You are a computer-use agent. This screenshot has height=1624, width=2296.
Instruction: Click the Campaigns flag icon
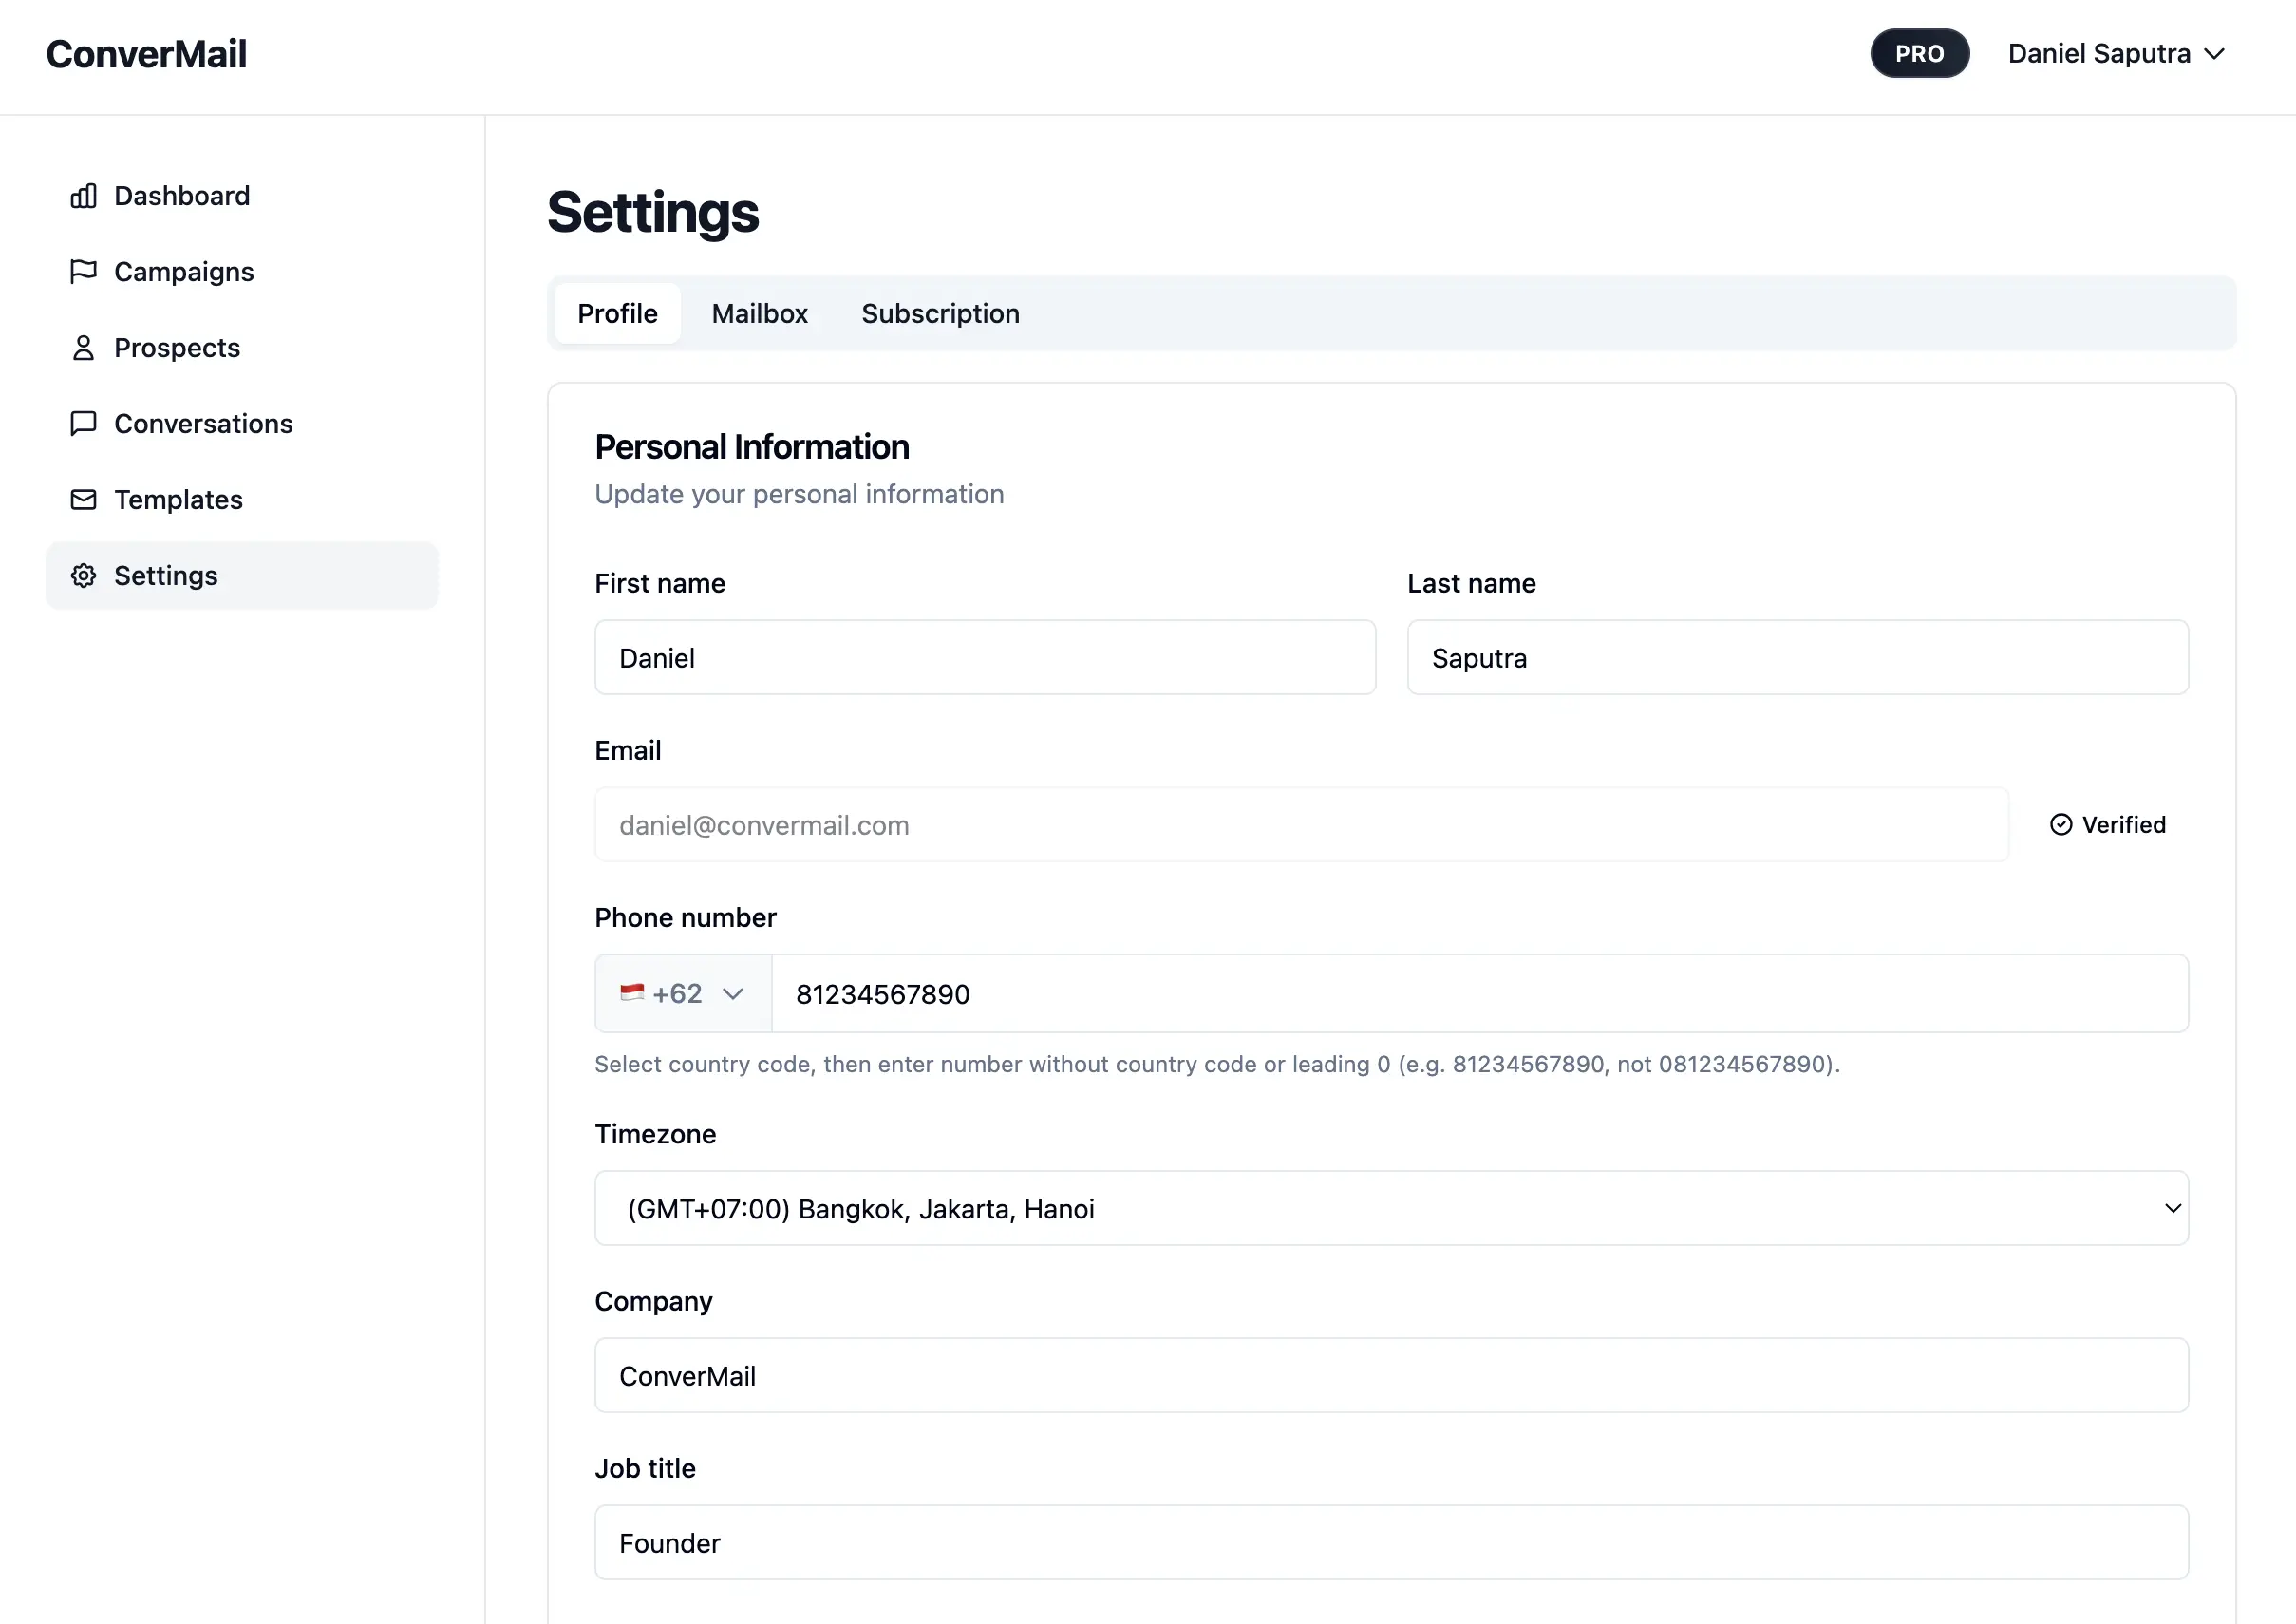pos(83,272)
